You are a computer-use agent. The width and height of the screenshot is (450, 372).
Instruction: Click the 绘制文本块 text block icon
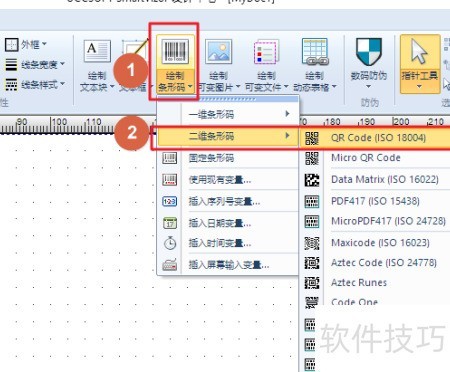click(97, 51)
